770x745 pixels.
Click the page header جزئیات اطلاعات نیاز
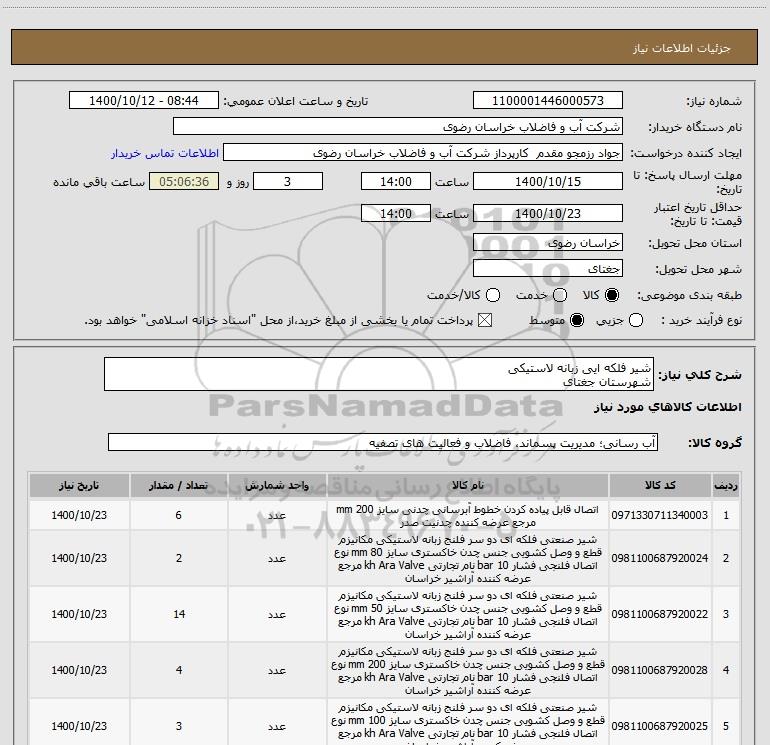(x=681, y=48)
